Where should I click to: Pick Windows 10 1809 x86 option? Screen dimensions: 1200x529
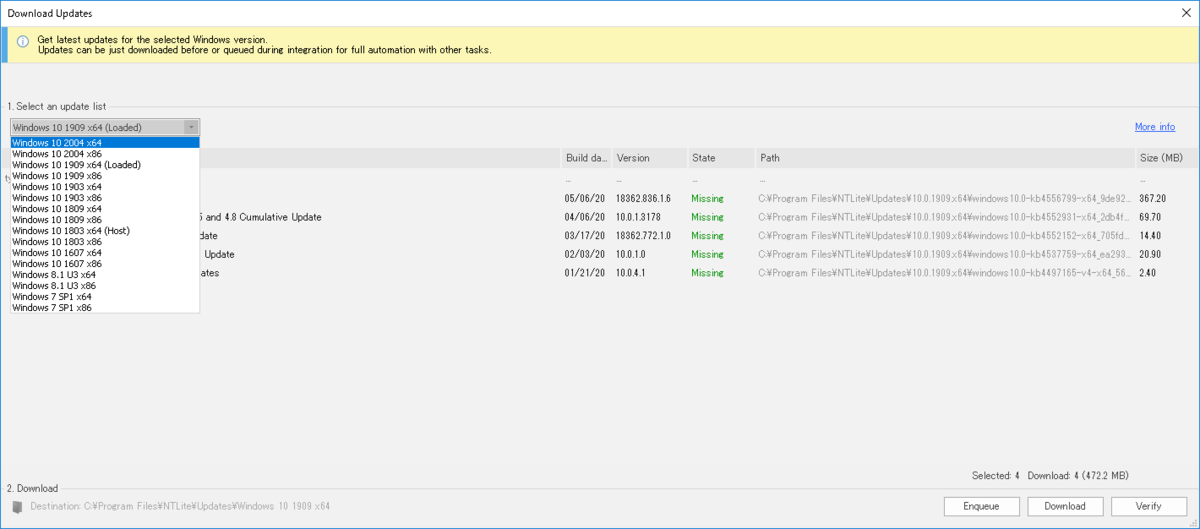105,220
